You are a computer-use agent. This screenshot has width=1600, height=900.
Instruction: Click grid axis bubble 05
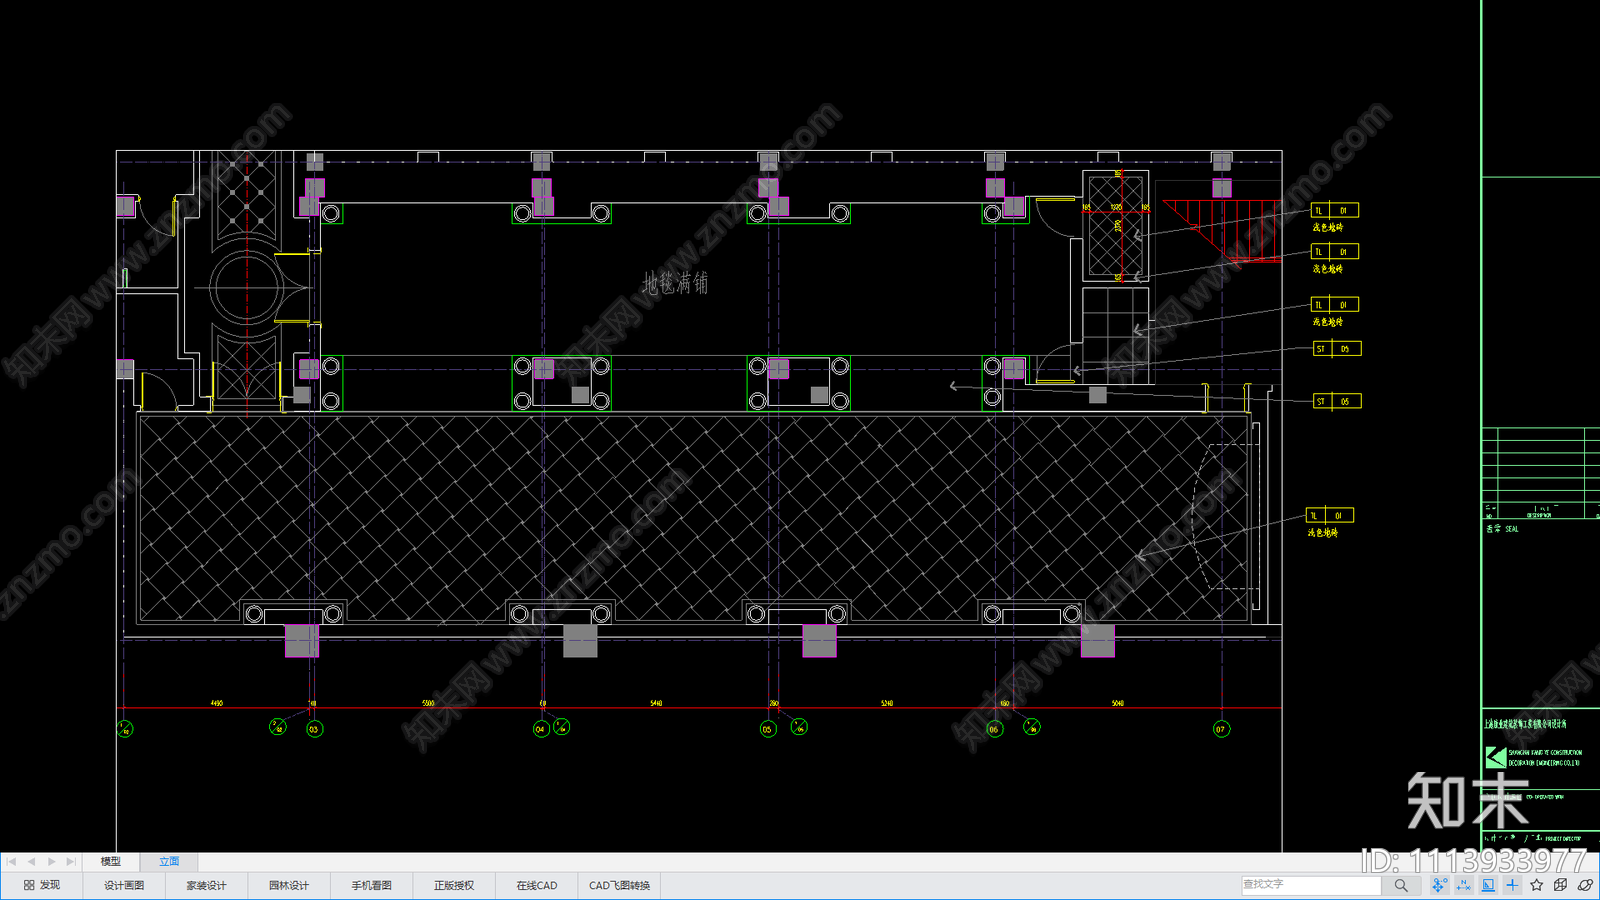[768, 729]
